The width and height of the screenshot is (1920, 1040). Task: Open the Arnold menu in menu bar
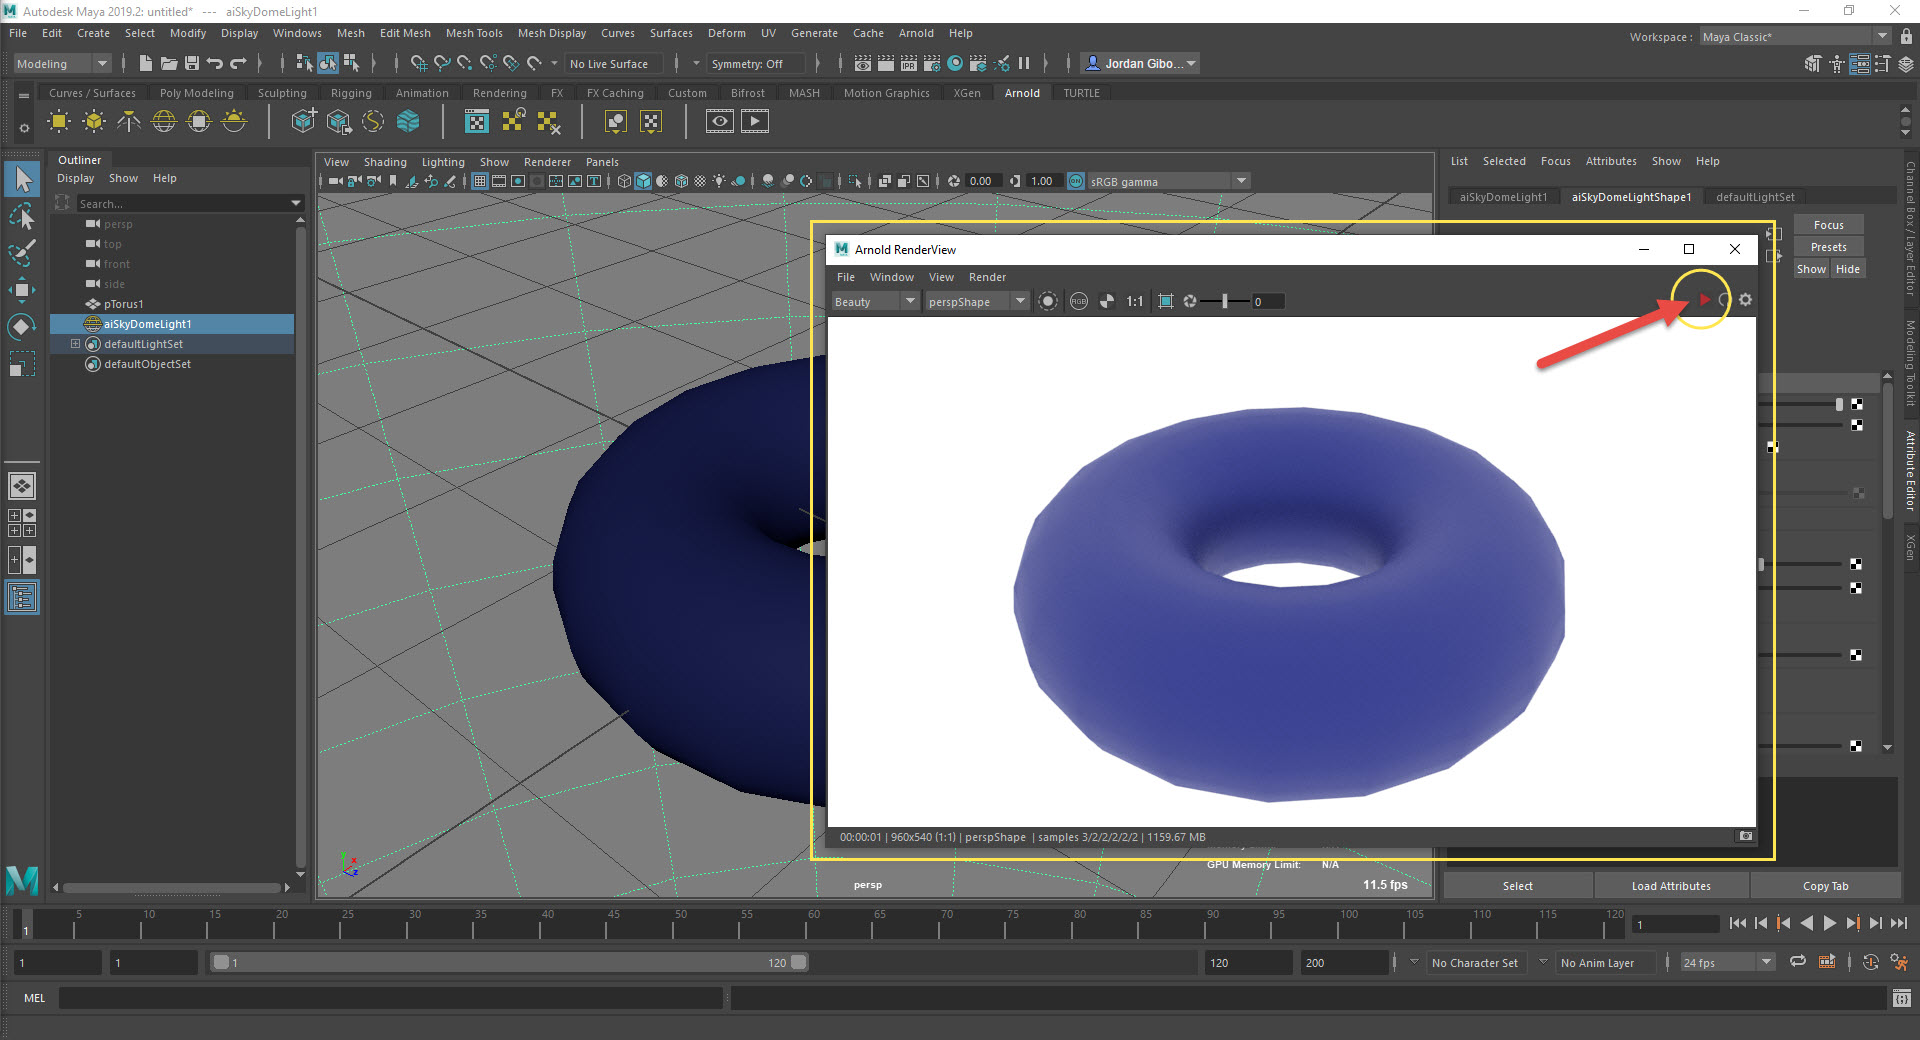[915, 33]
